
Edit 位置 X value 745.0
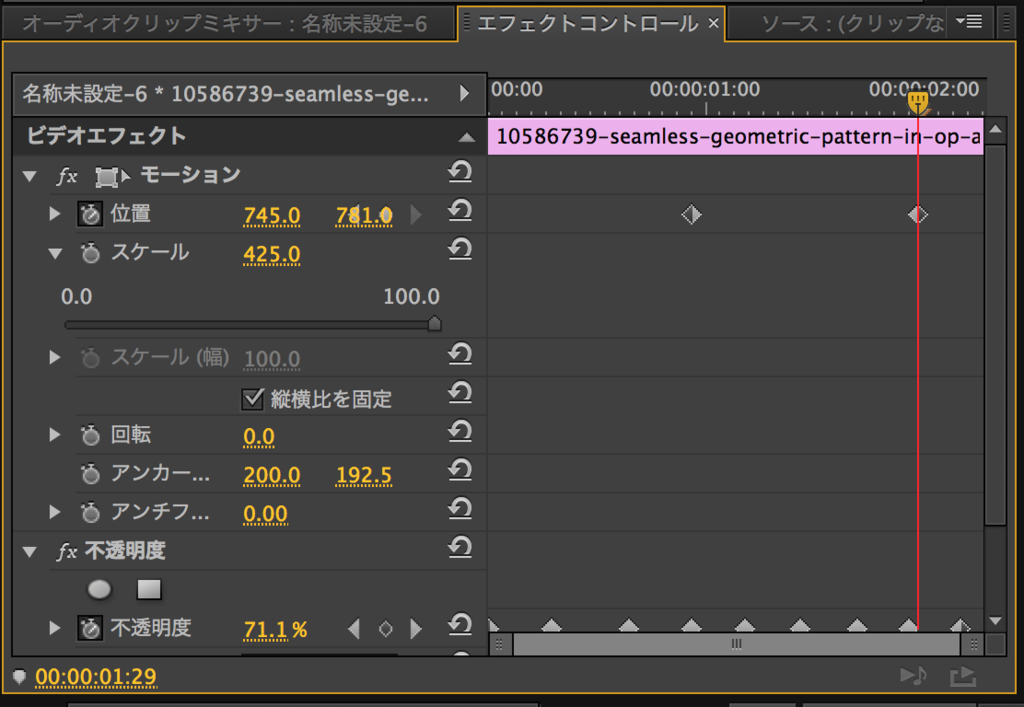coord(272,215)
